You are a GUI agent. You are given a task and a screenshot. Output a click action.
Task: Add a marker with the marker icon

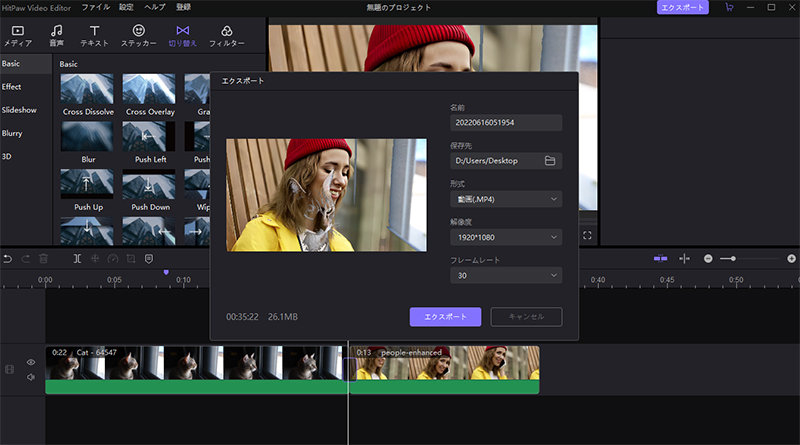(149, 259)
